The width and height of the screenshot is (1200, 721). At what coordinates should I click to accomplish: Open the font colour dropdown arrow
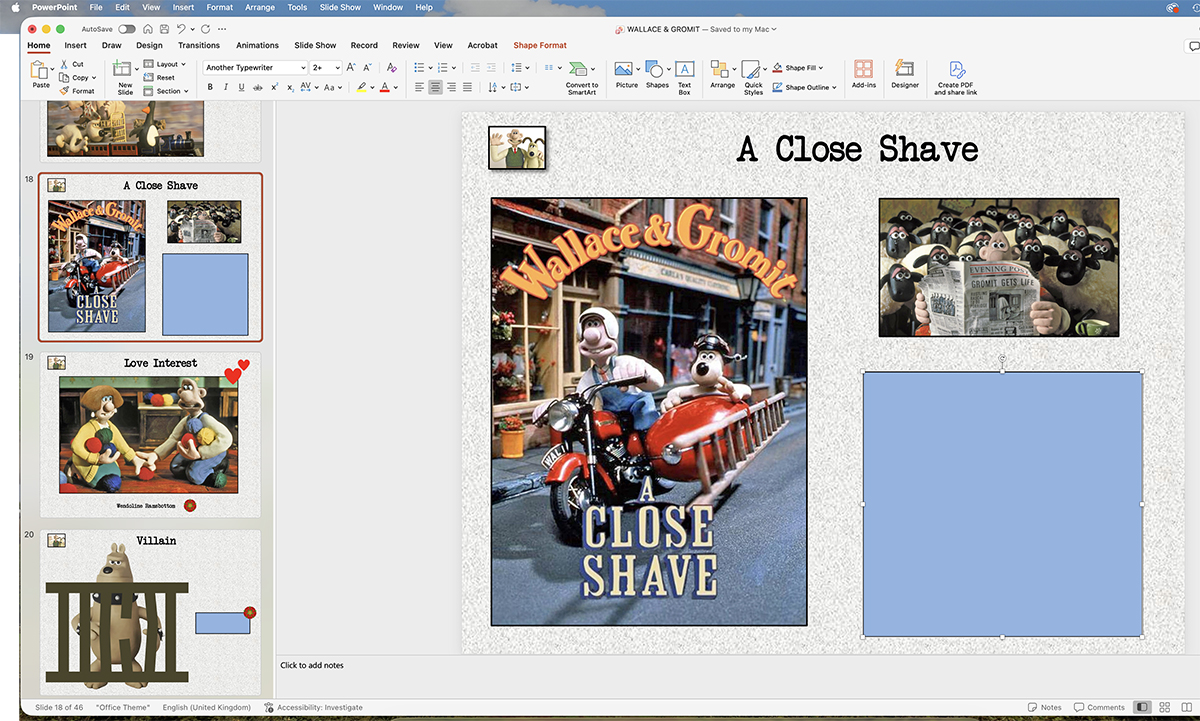396,87
